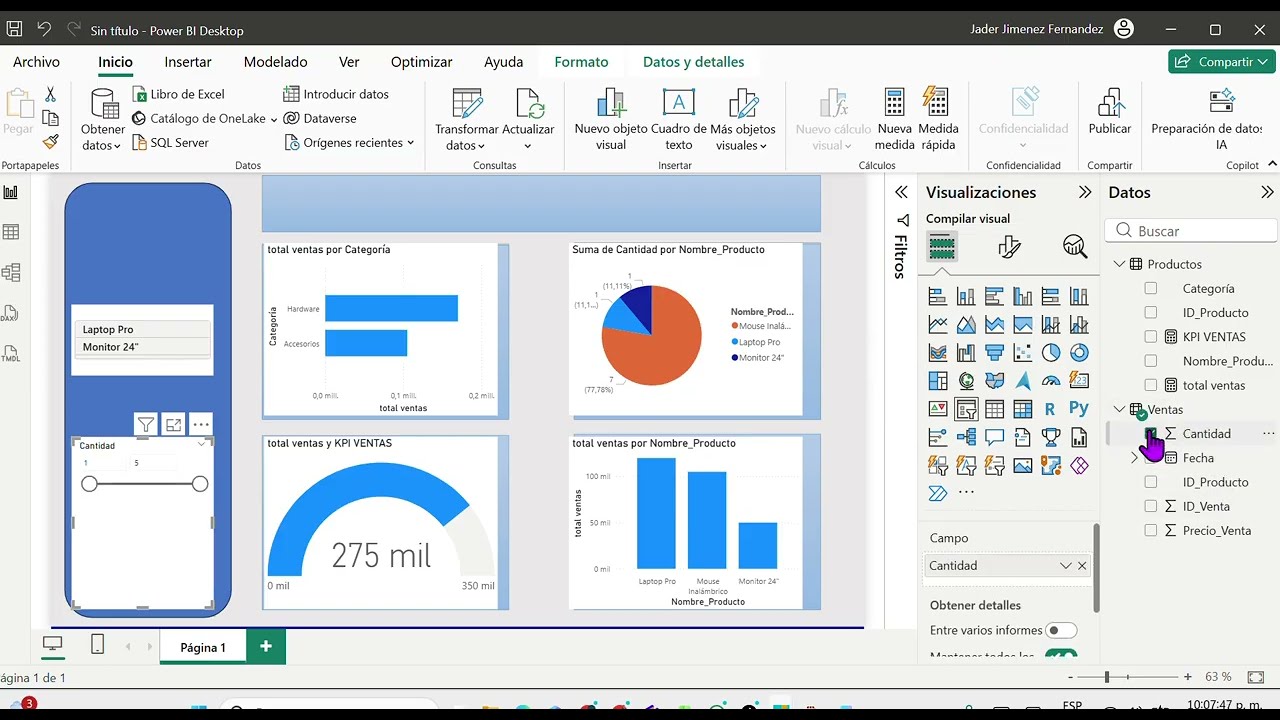This screenshot has height=720, width=1280.
Task: Open the Analytics pane magnifier icon
Action: [1075, 247]
